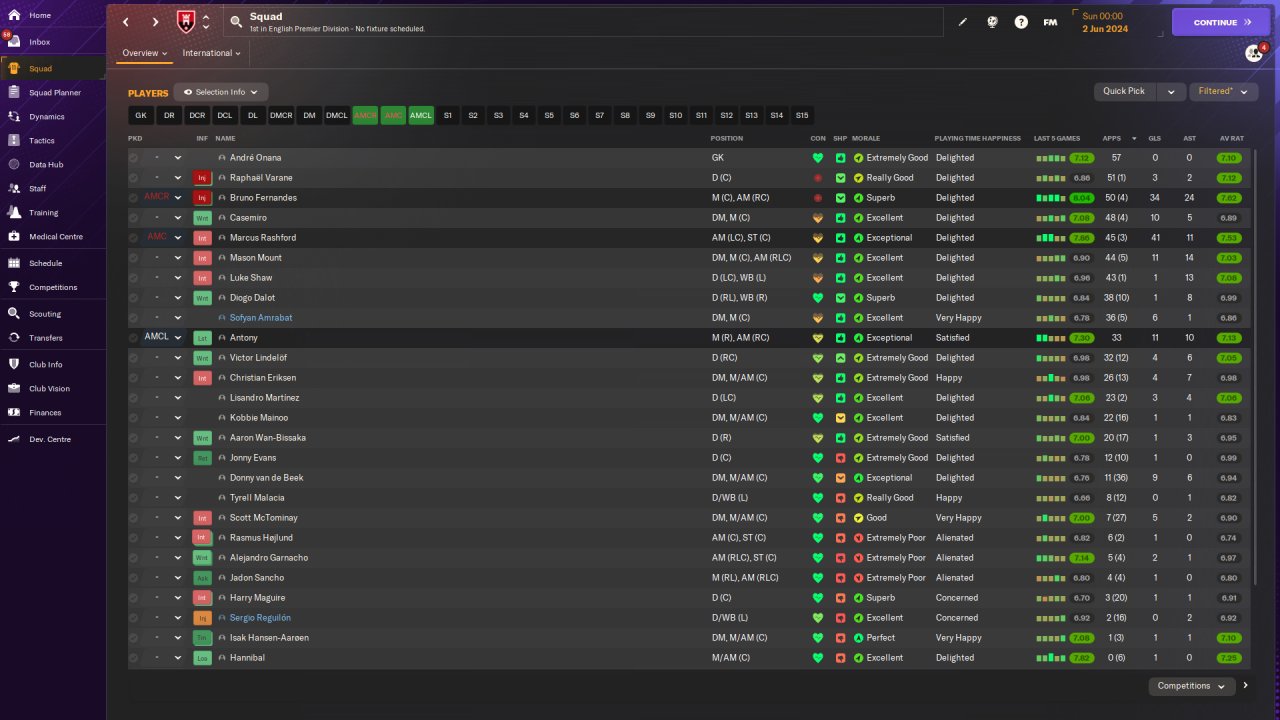The width and height of the screenshot is (1280, 720).
Task: Tick the selection circle for Harry Maguire
Action: click(134, 598)
